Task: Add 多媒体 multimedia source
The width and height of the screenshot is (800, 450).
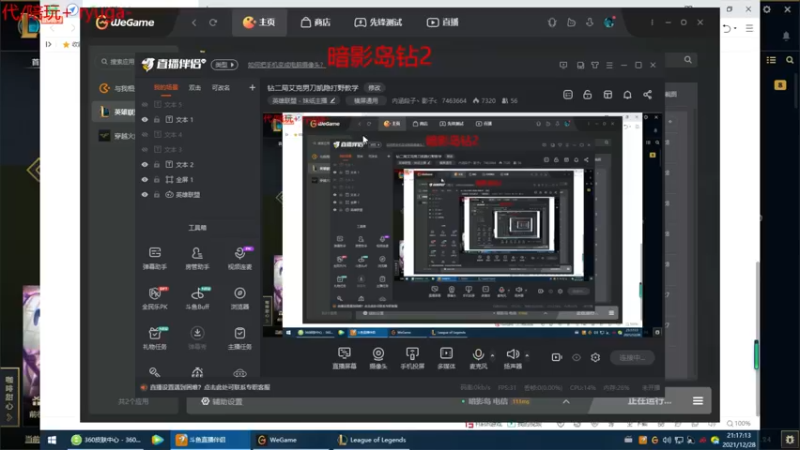Action: pos(446,358)
